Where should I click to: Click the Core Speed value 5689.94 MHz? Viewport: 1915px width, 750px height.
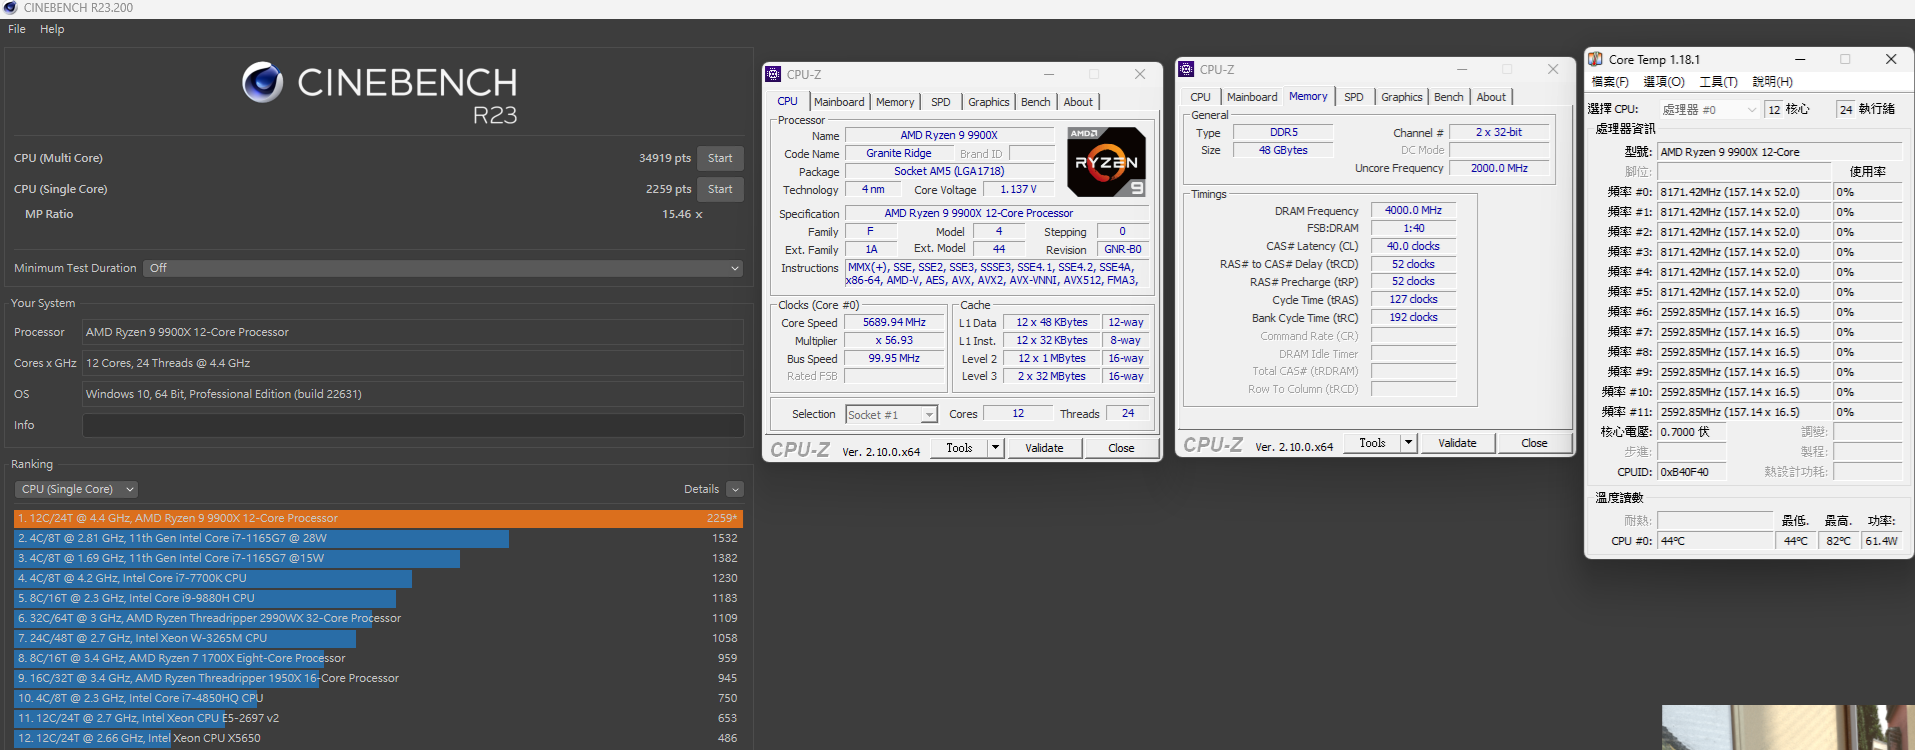tap(894, 322)
